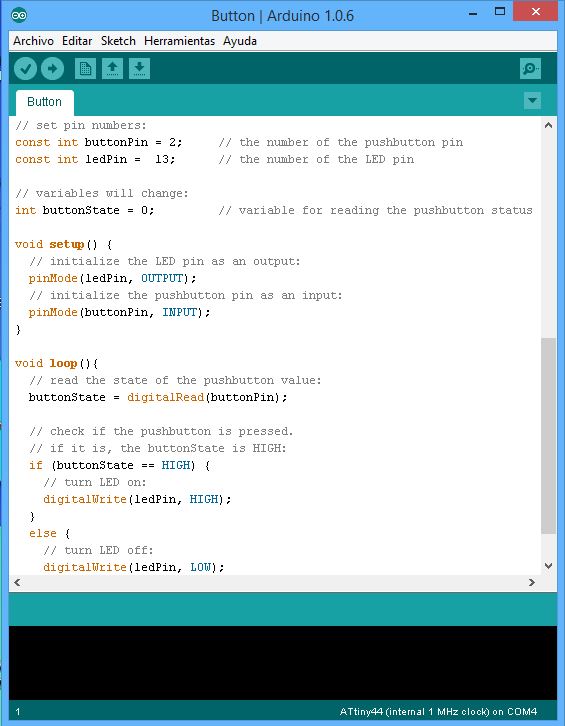Screen dimensions: 565x726
Task: Click the Arduino logo in the title bar
Action: coord(19,15)
